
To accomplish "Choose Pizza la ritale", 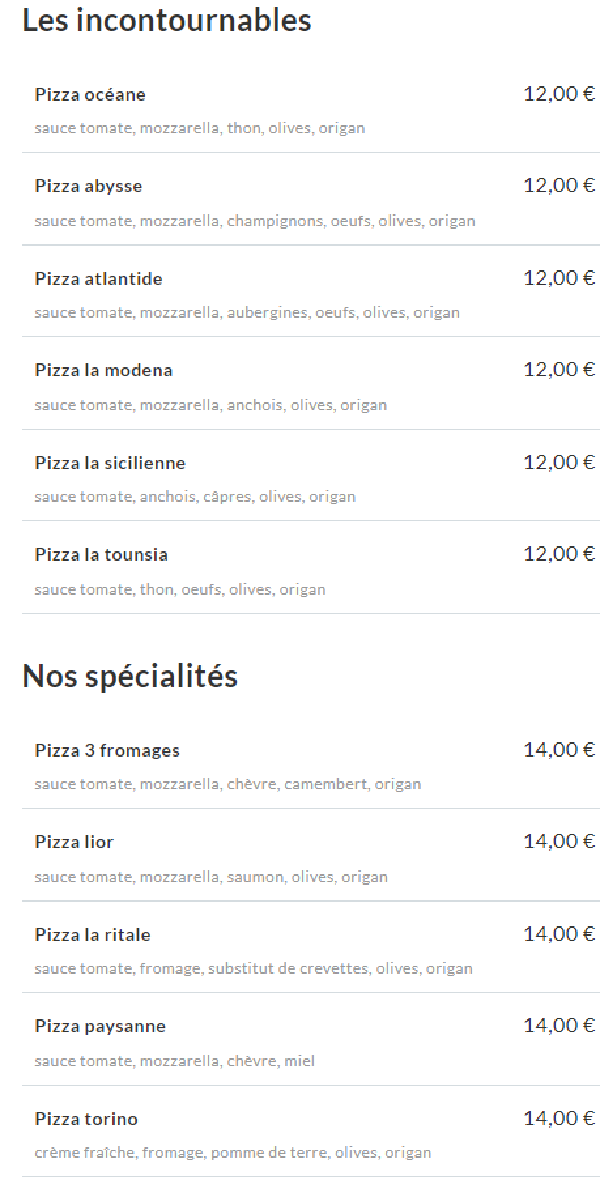I will 311,947.
